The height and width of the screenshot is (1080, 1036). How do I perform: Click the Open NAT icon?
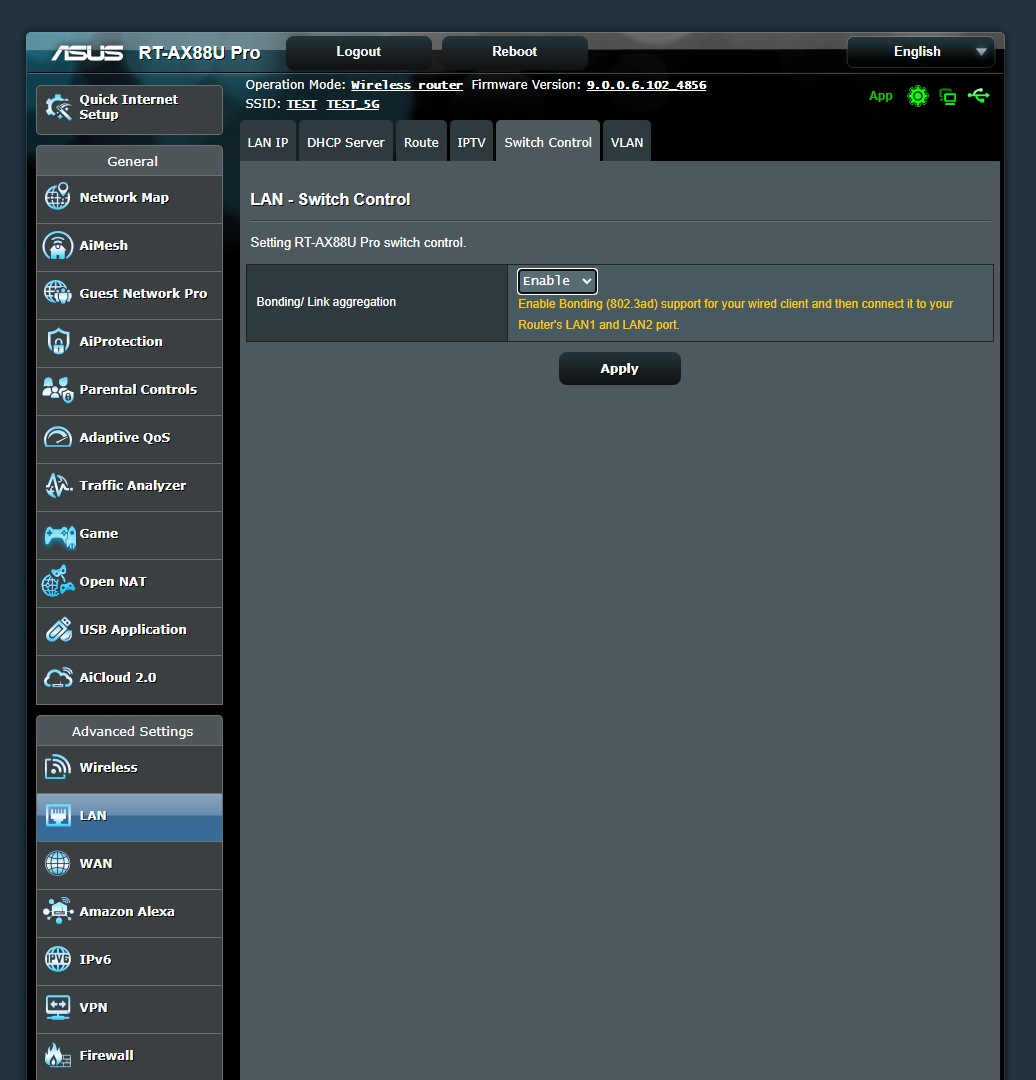click(58, 581)
